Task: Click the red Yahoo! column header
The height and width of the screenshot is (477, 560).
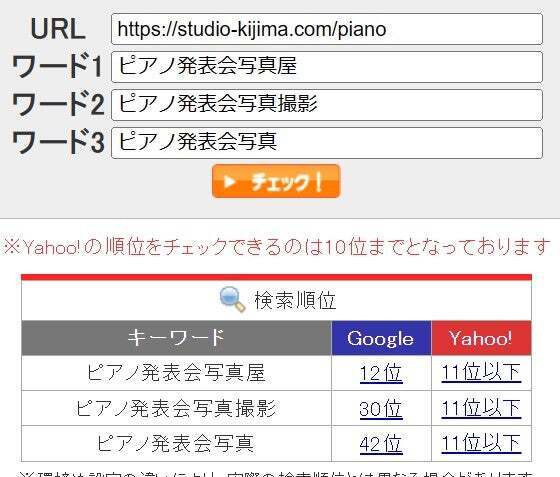Action: tap(481, 338)
